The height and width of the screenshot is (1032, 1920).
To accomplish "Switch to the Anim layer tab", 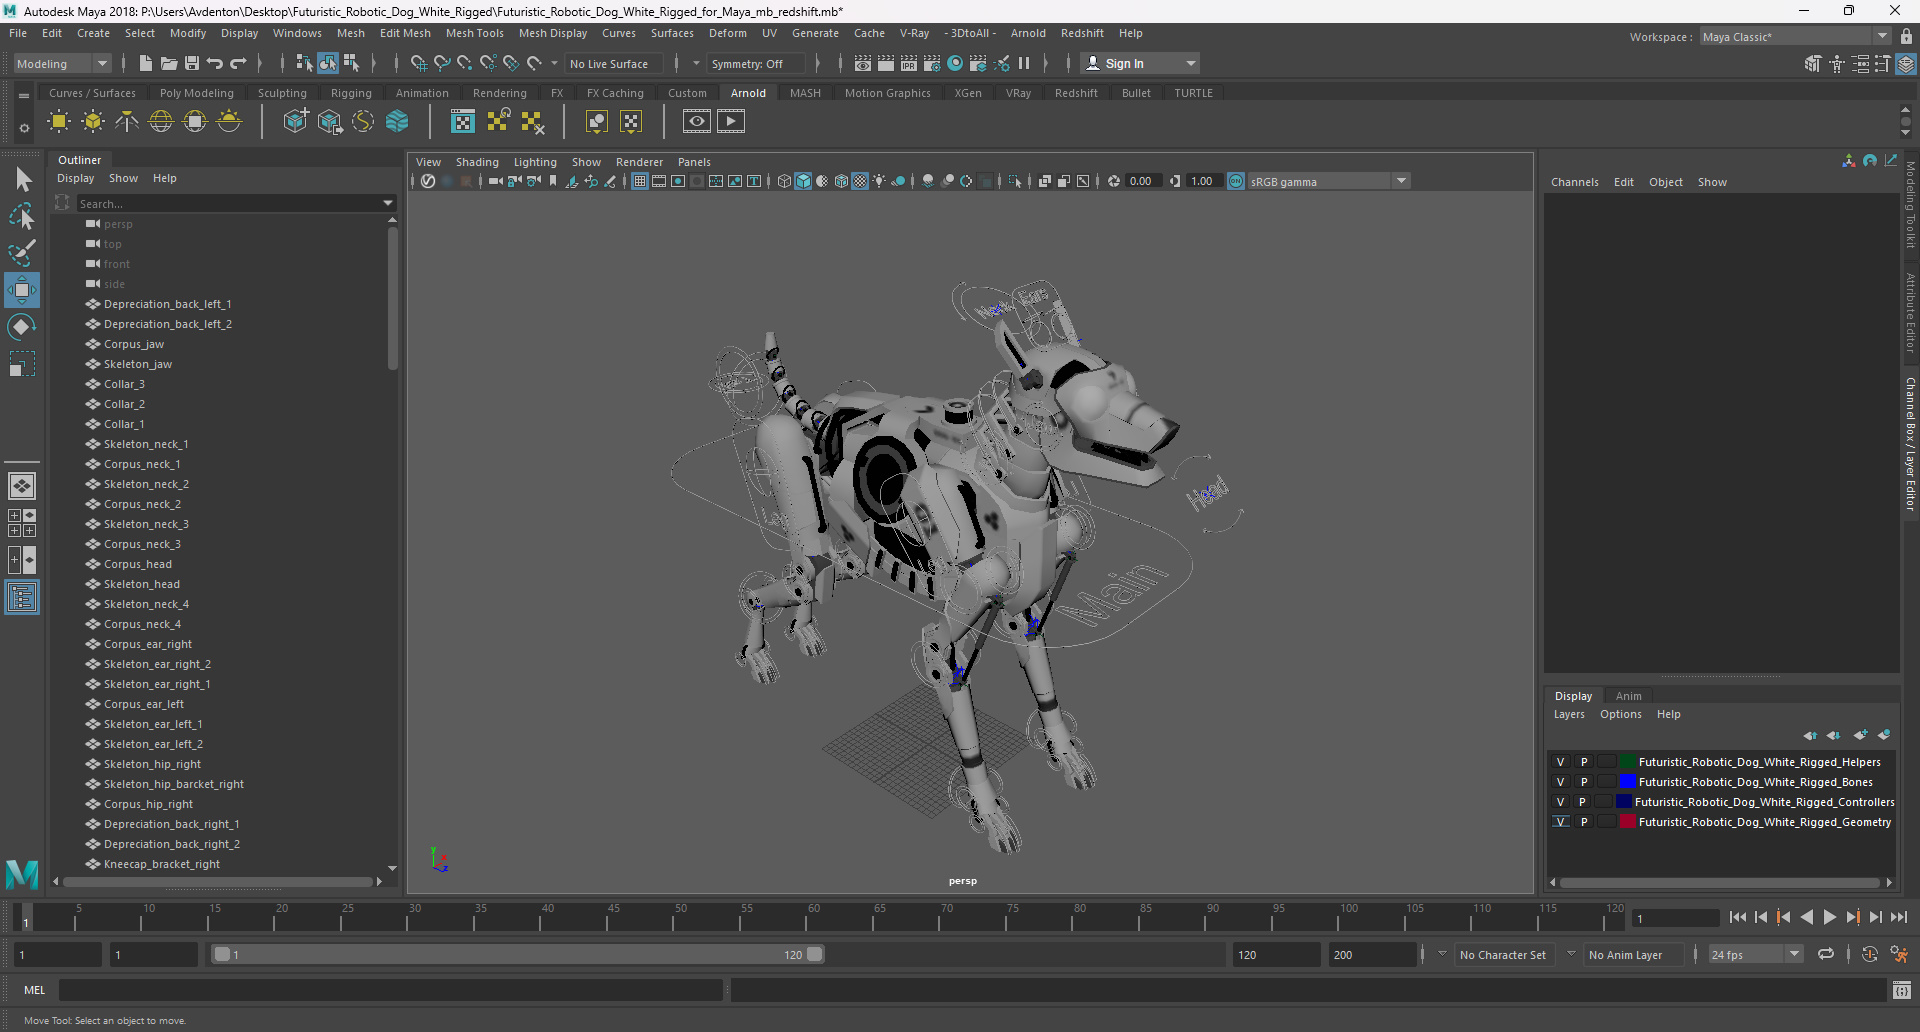I will tap(1628, 696).
